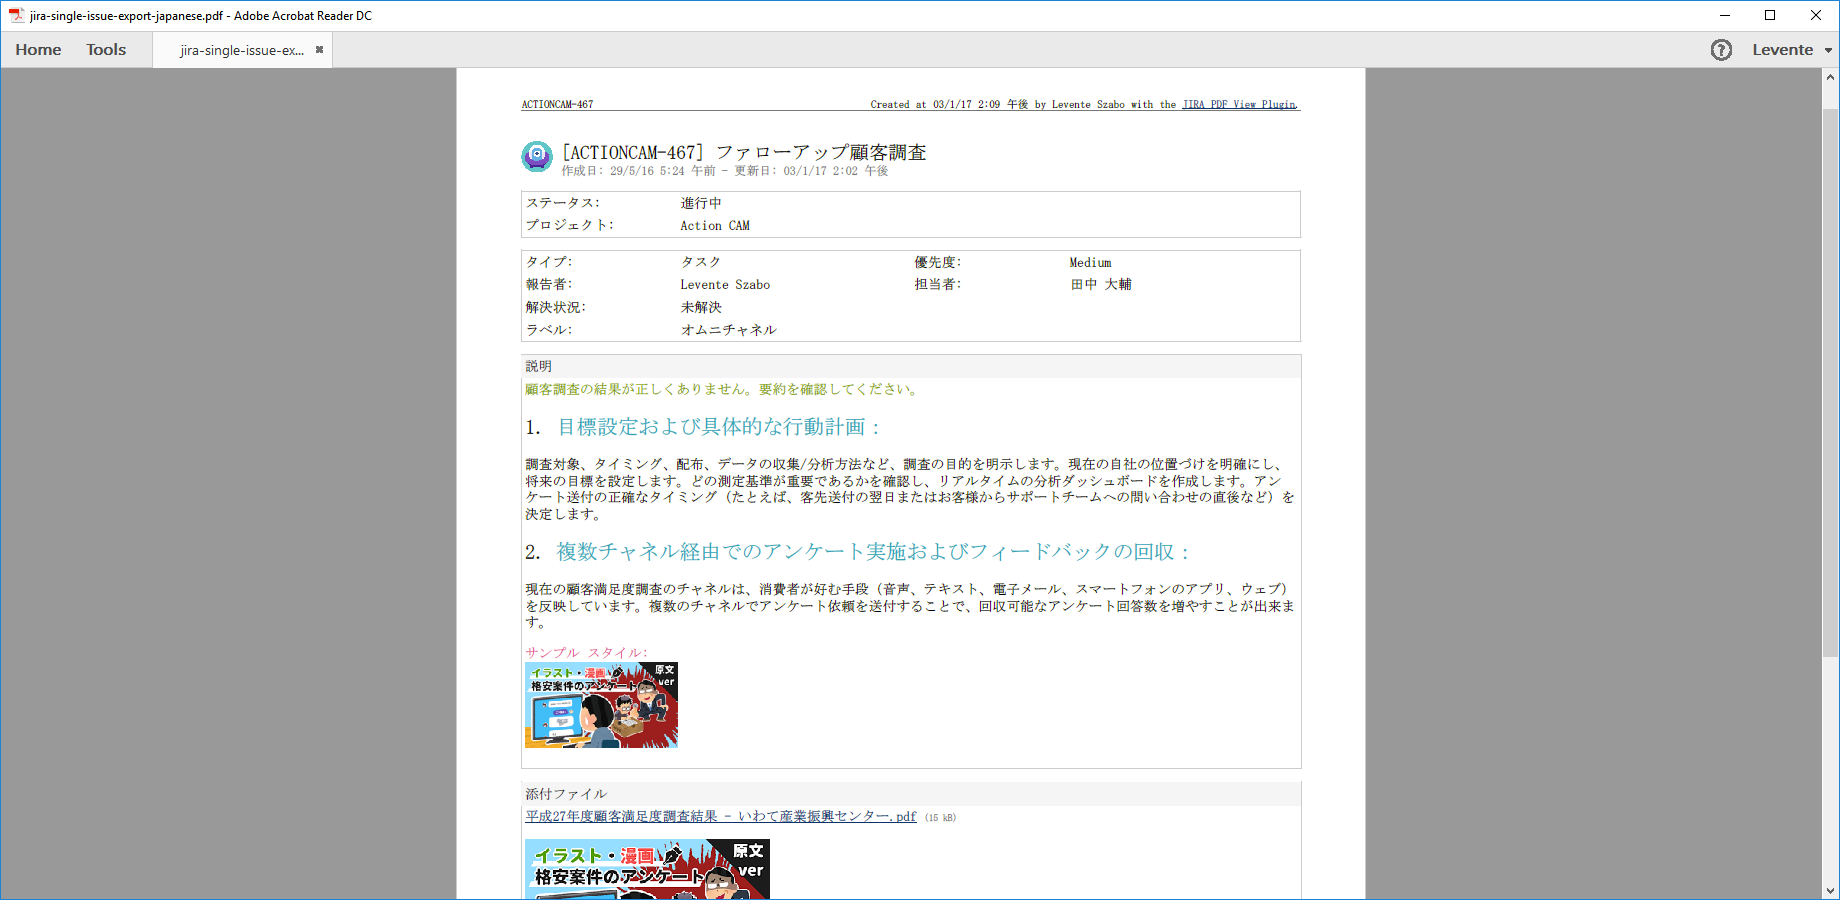Screen dimensions: 1840x900
Task: Click the sample style illustration thumbnail
Action: point(601,705)
